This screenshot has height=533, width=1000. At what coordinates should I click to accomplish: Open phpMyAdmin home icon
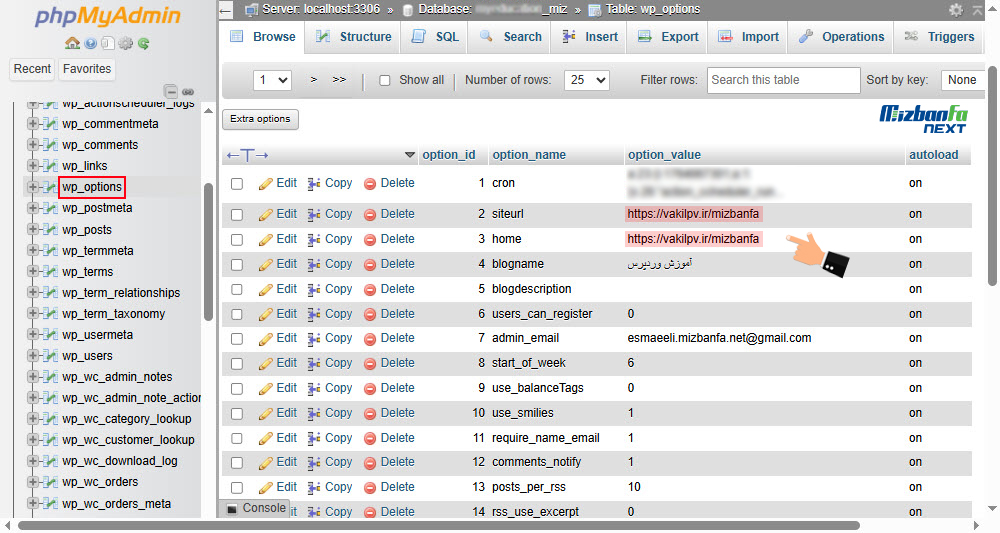coord(73,43)
